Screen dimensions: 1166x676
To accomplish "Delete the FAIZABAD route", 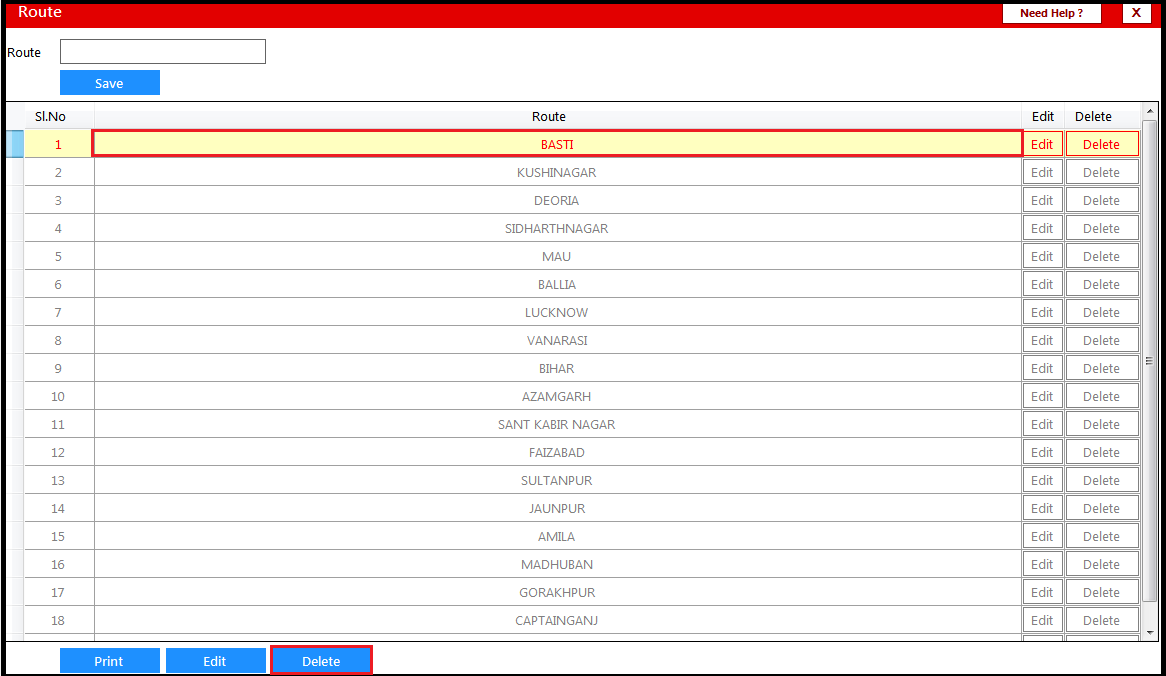I will click(x=1101, y=452).
